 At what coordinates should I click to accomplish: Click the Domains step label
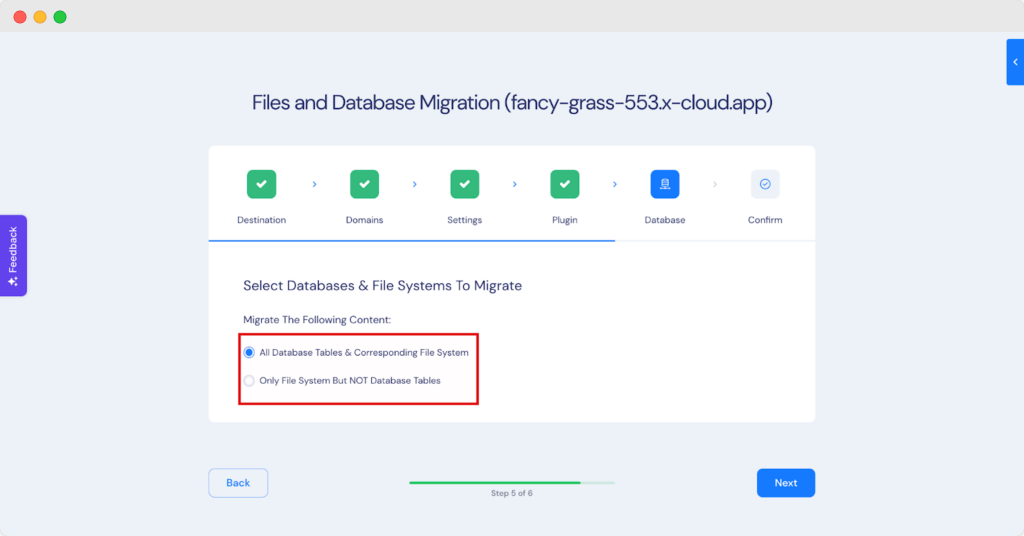(364, 220)
